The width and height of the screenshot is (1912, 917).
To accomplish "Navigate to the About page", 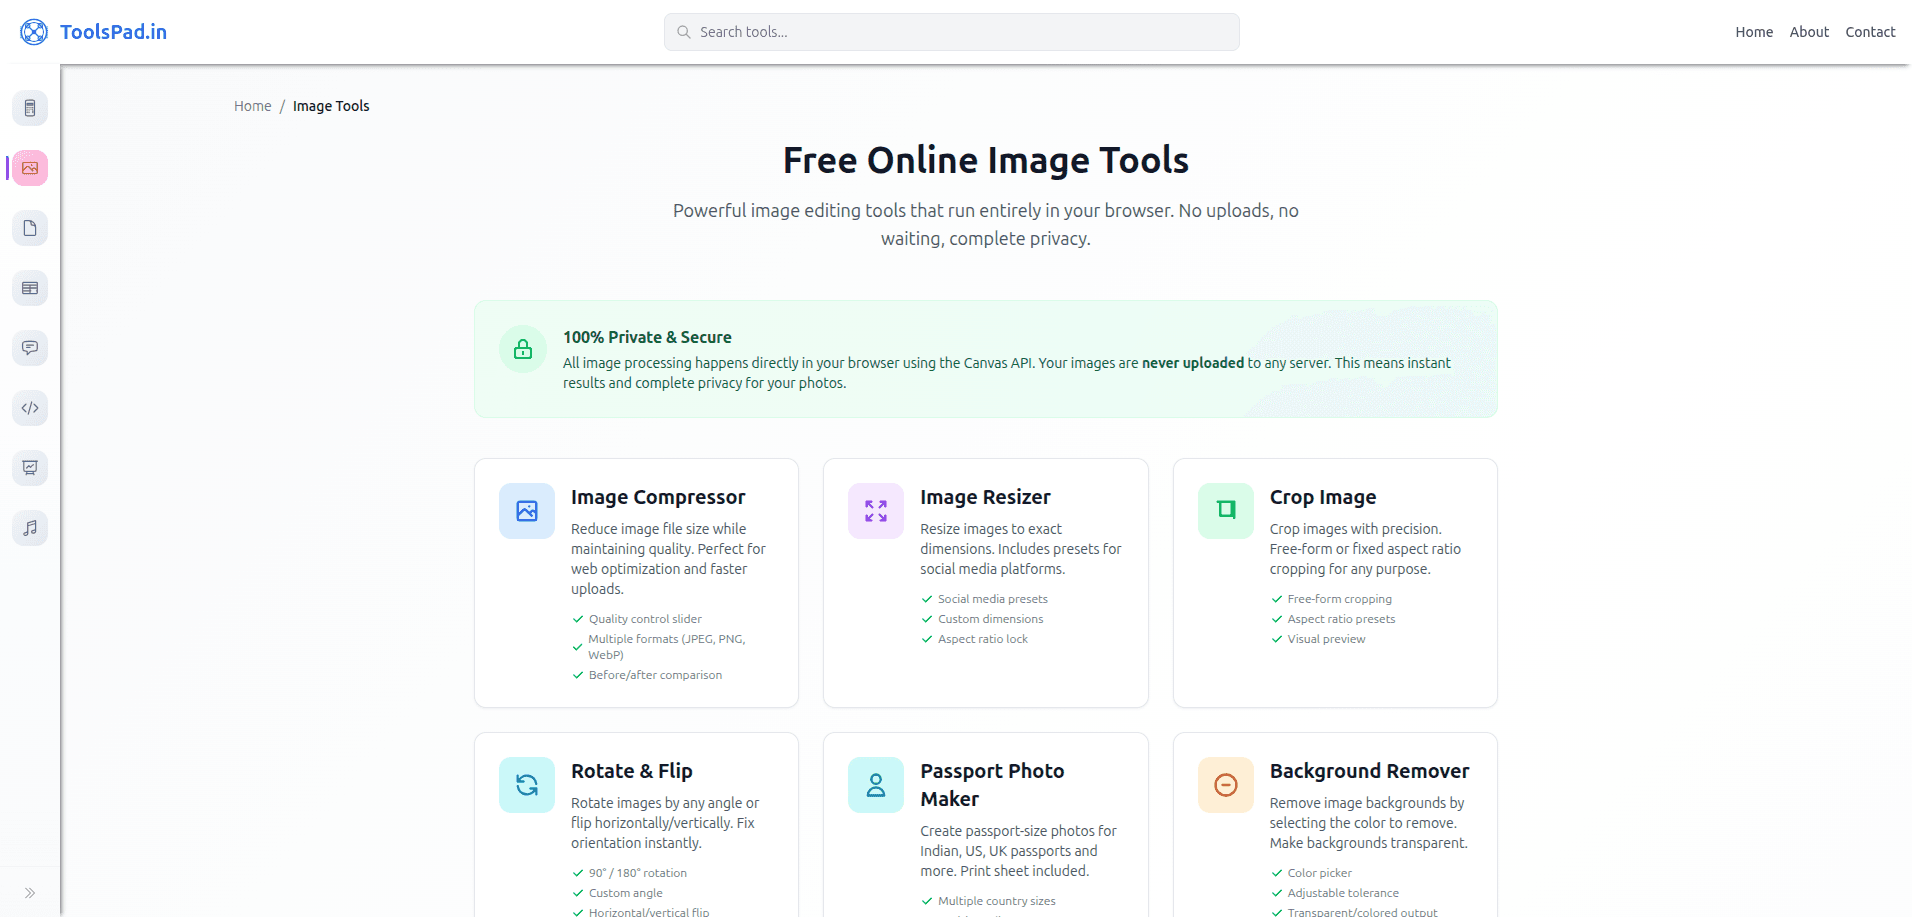I will point(1808,31).
